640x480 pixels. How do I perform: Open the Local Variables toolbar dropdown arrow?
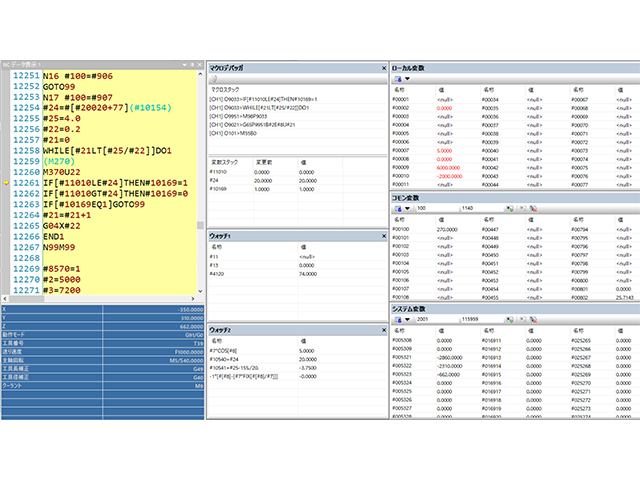pos(407,79)
